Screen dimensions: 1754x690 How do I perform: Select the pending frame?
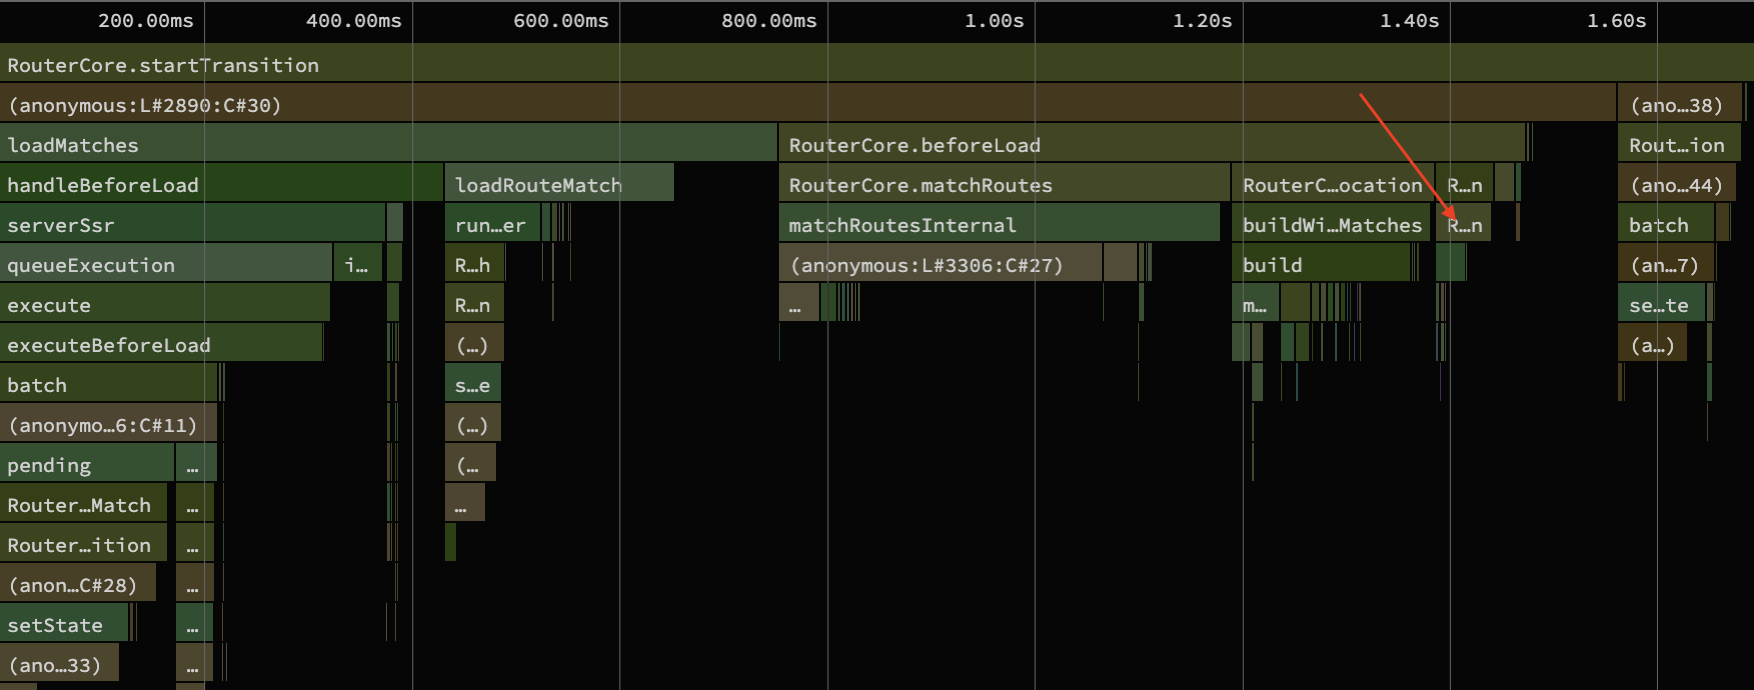click(x=87, y=465)
